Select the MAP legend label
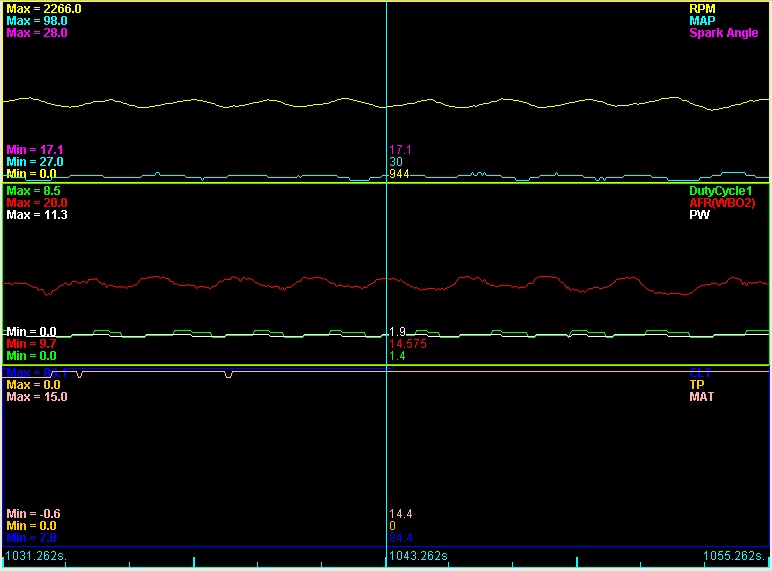The height and width of the screenshot is (571, 772). point(702,20)
